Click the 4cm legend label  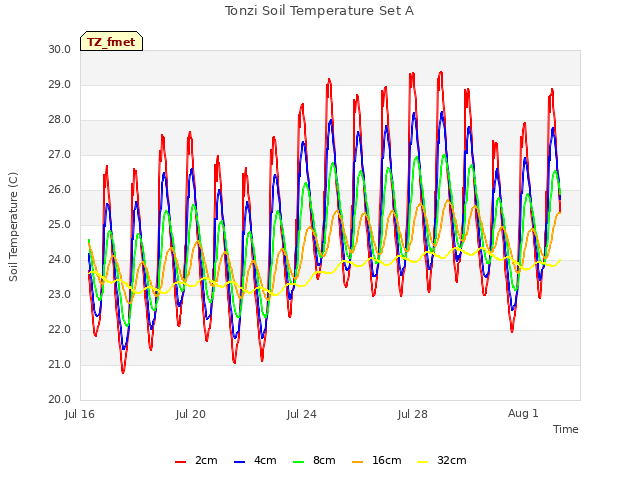click(265, 460)
